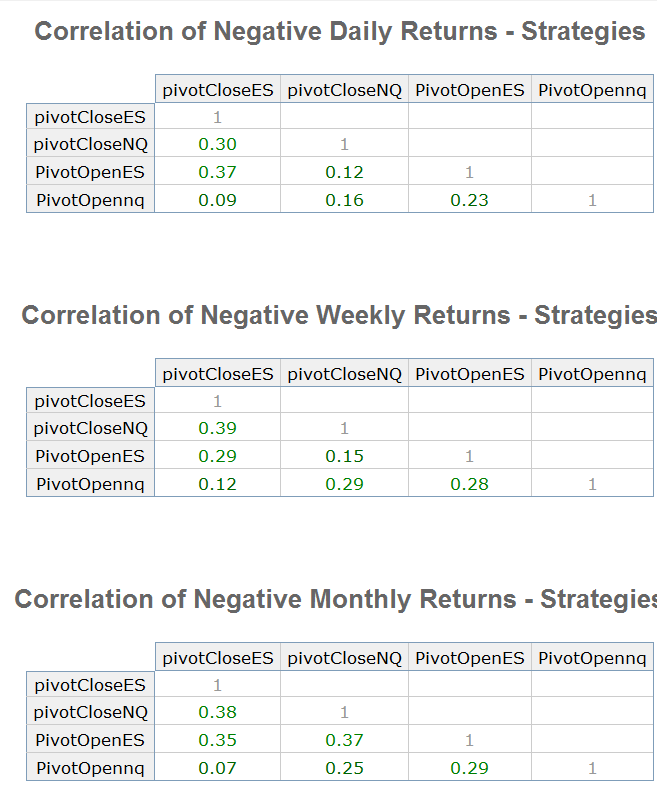The image size is (657, 793).
Task: Select the PivotOpenES row label in Monthly table
Action: (x=90, y=741)
